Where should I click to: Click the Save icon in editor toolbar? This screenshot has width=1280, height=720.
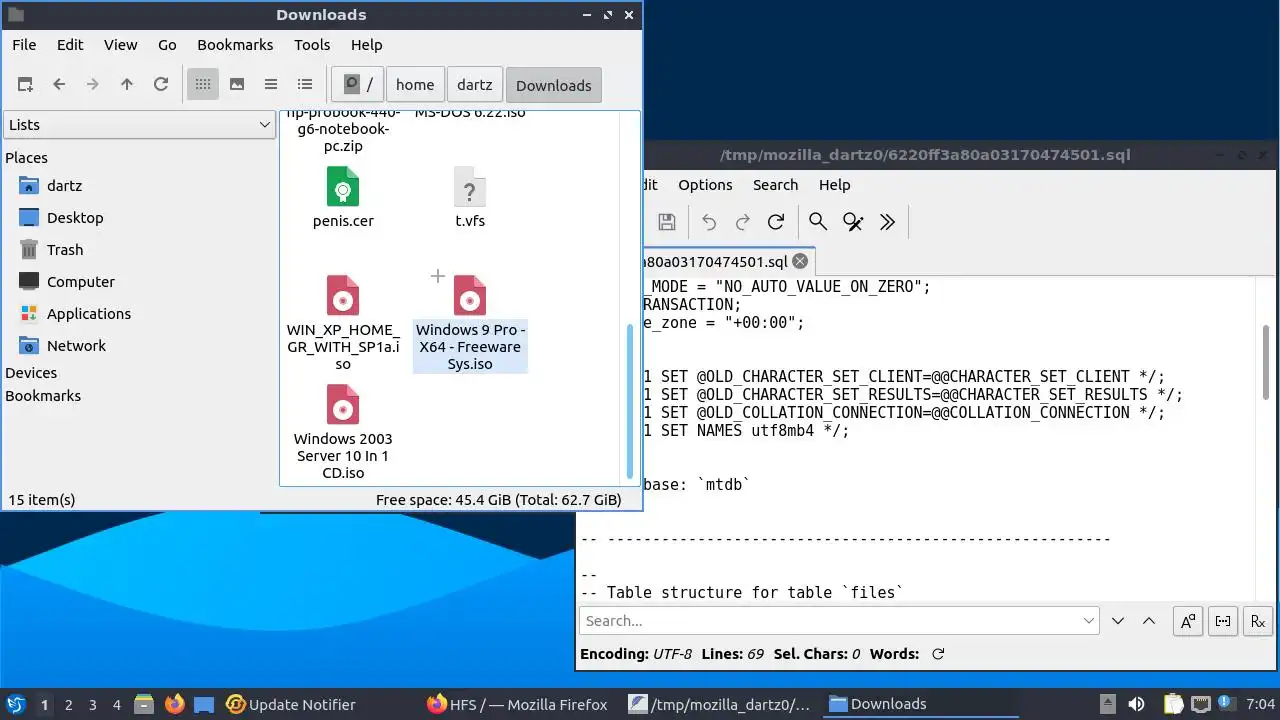tap(667, 222)
